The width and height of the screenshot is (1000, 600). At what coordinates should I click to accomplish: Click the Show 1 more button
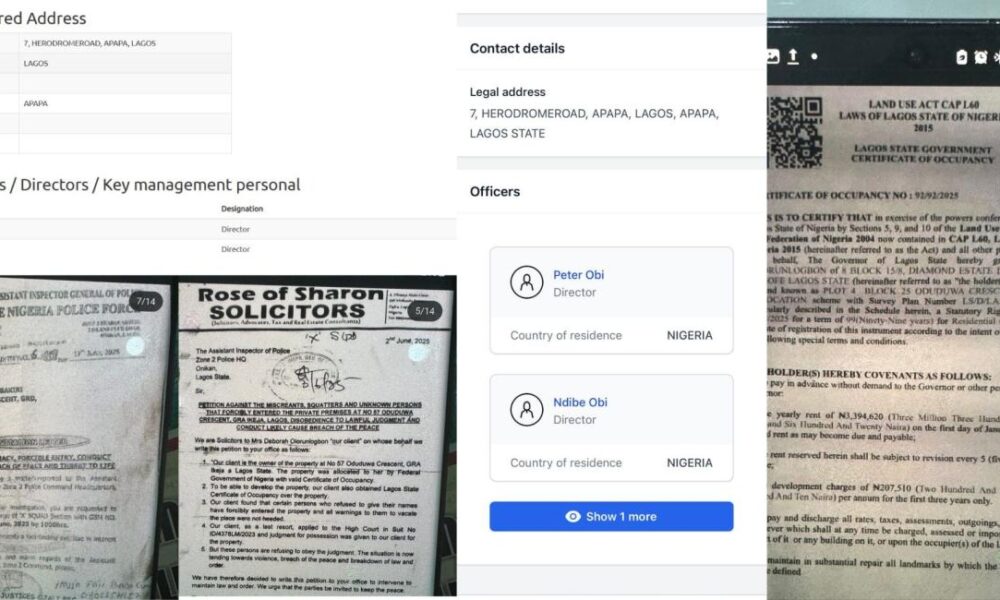click(611, 516)
